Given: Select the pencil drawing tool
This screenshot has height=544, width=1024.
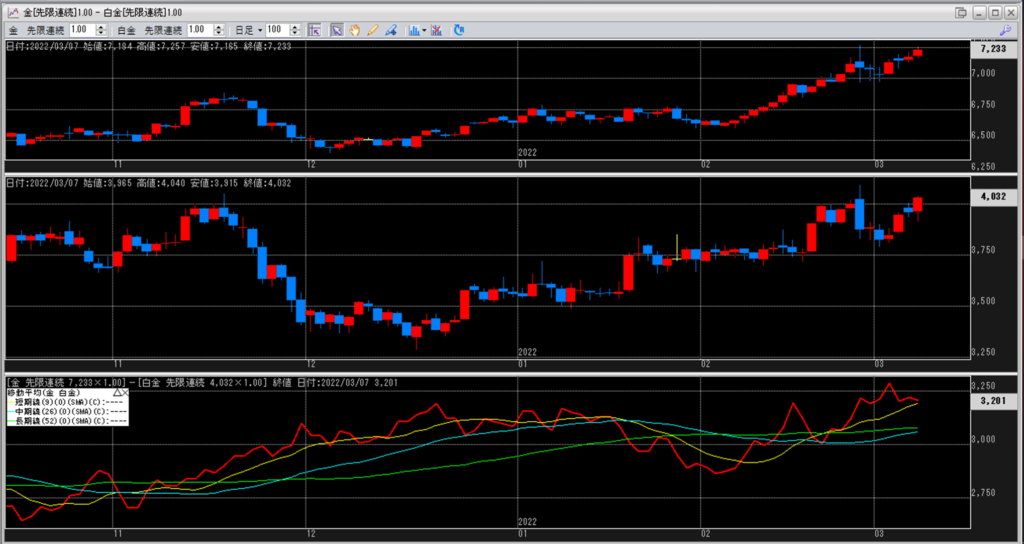Looking at the screenshot, I should click(x=372, y=30).
